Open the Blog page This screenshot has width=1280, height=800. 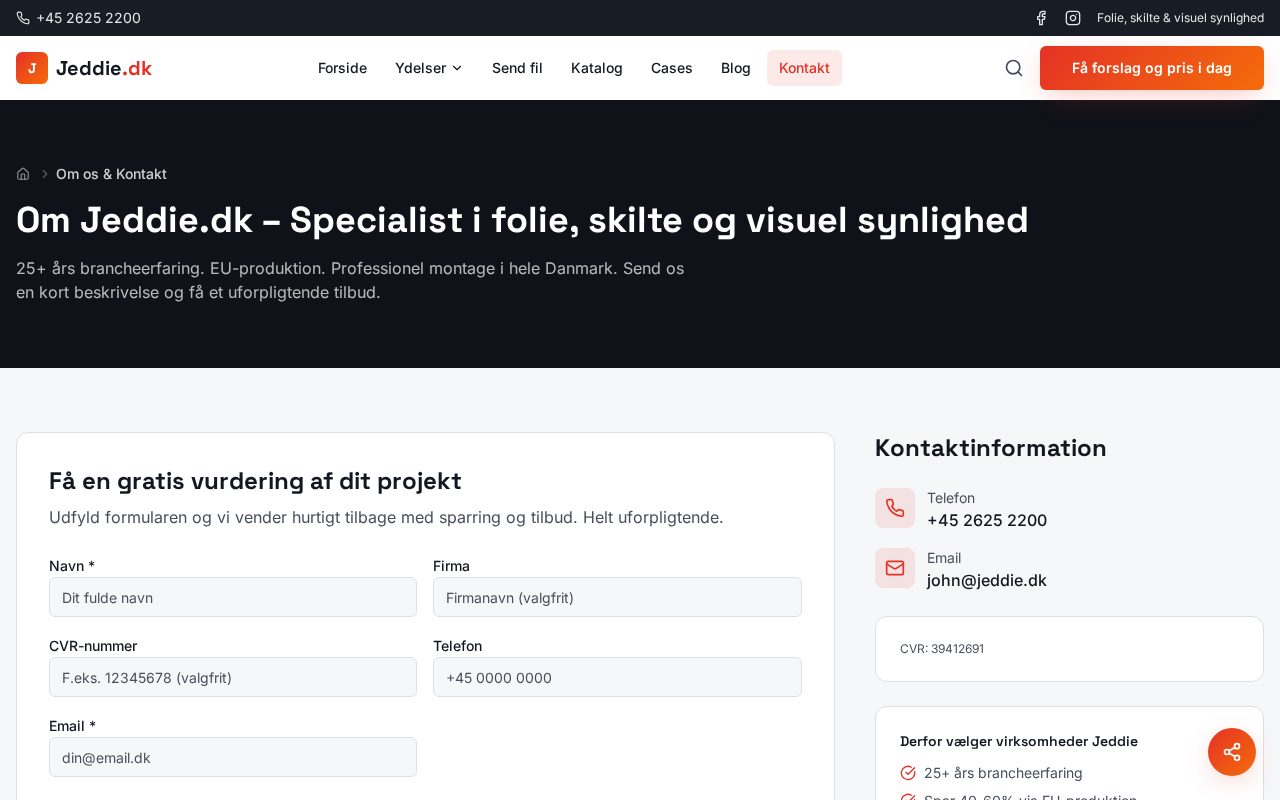pyautogui.click(x=736, y=68)
